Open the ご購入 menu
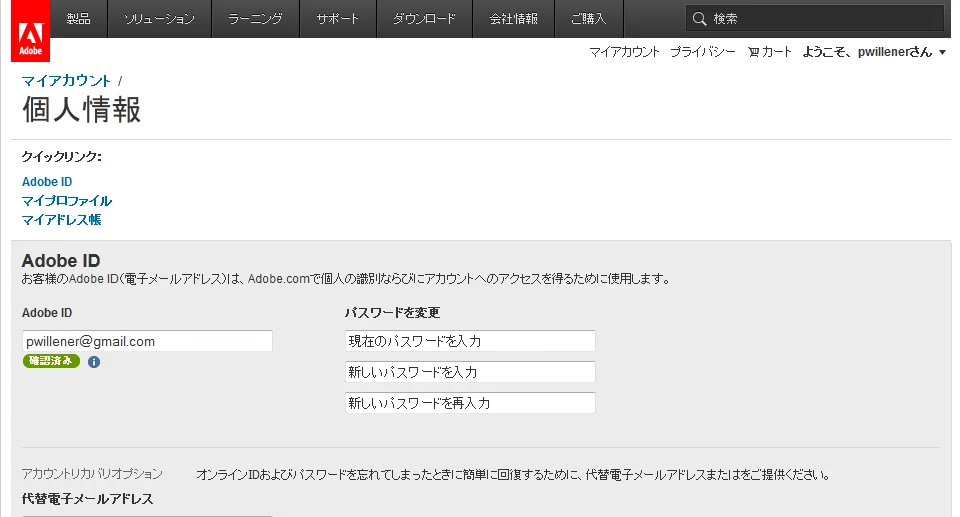 click(588, 19)
